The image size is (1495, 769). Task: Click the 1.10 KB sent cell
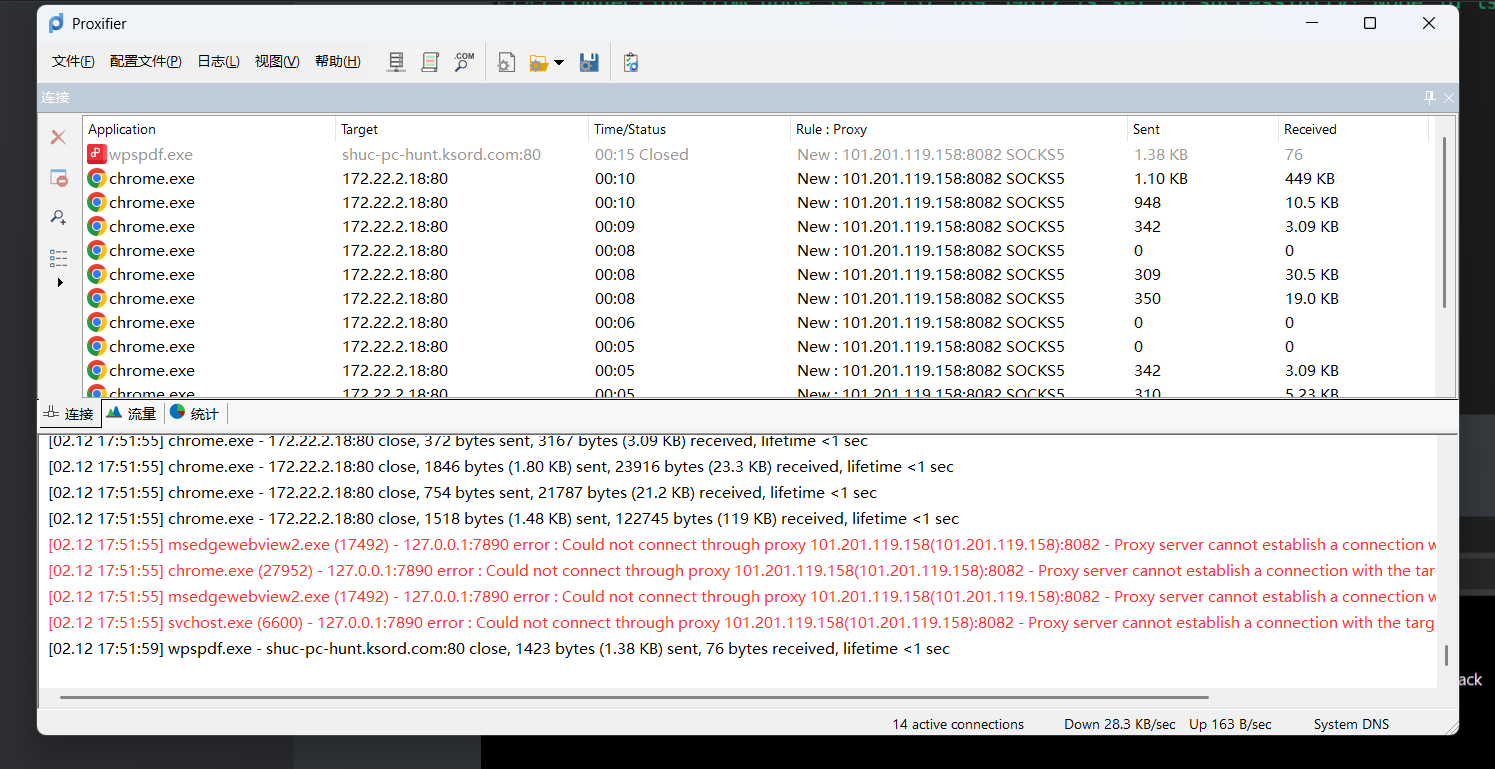tap(1161, 178)
